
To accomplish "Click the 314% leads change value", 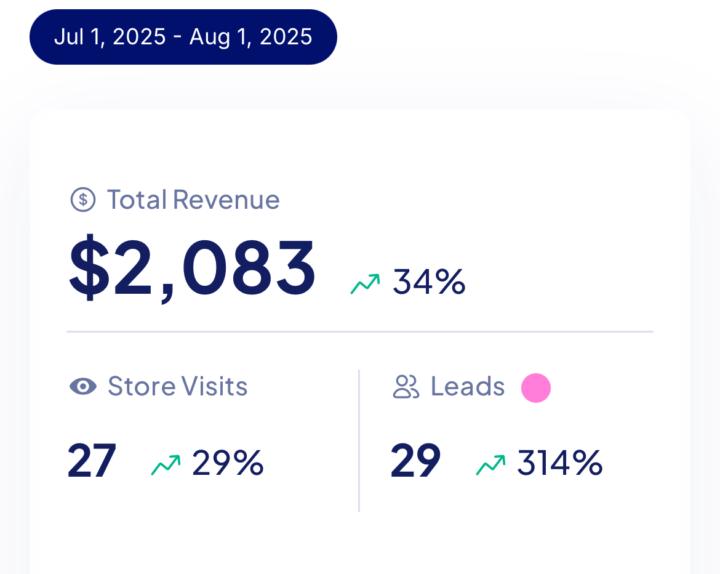I will coord(560,462).
